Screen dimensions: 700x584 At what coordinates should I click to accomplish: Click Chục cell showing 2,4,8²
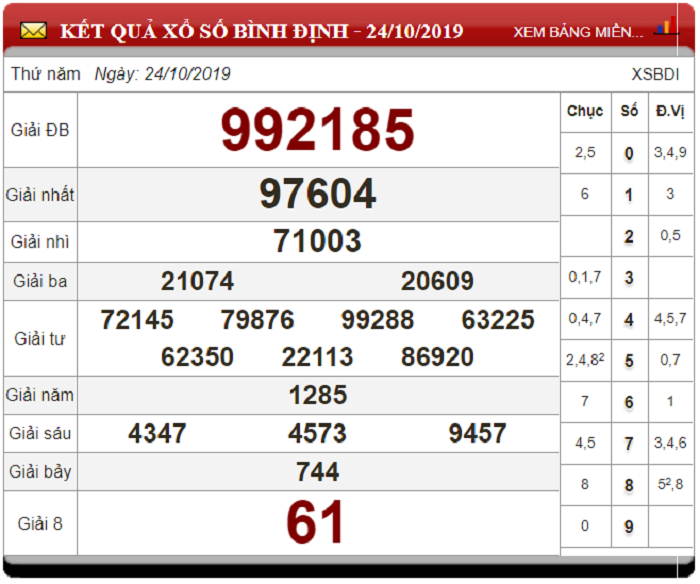click(585, 359)
